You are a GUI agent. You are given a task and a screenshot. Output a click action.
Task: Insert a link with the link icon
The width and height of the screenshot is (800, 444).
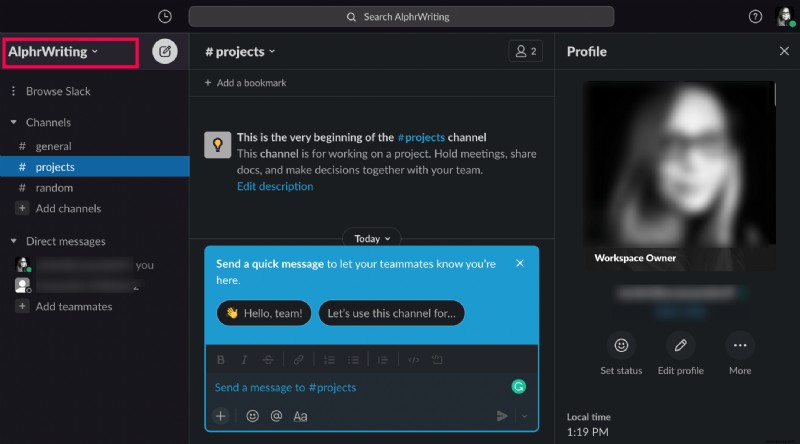pyautogui.click(x=298, y=360)
